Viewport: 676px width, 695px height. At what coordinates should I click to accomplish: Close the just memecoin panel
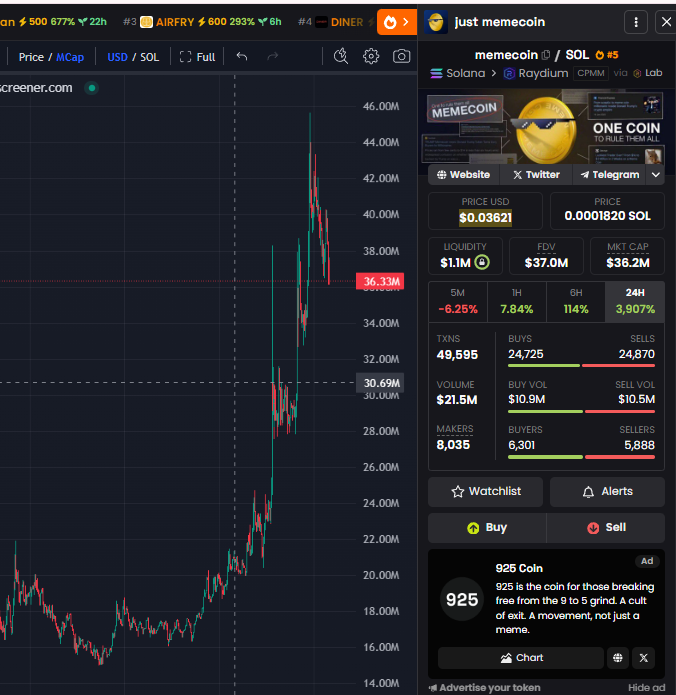(666, 22)
